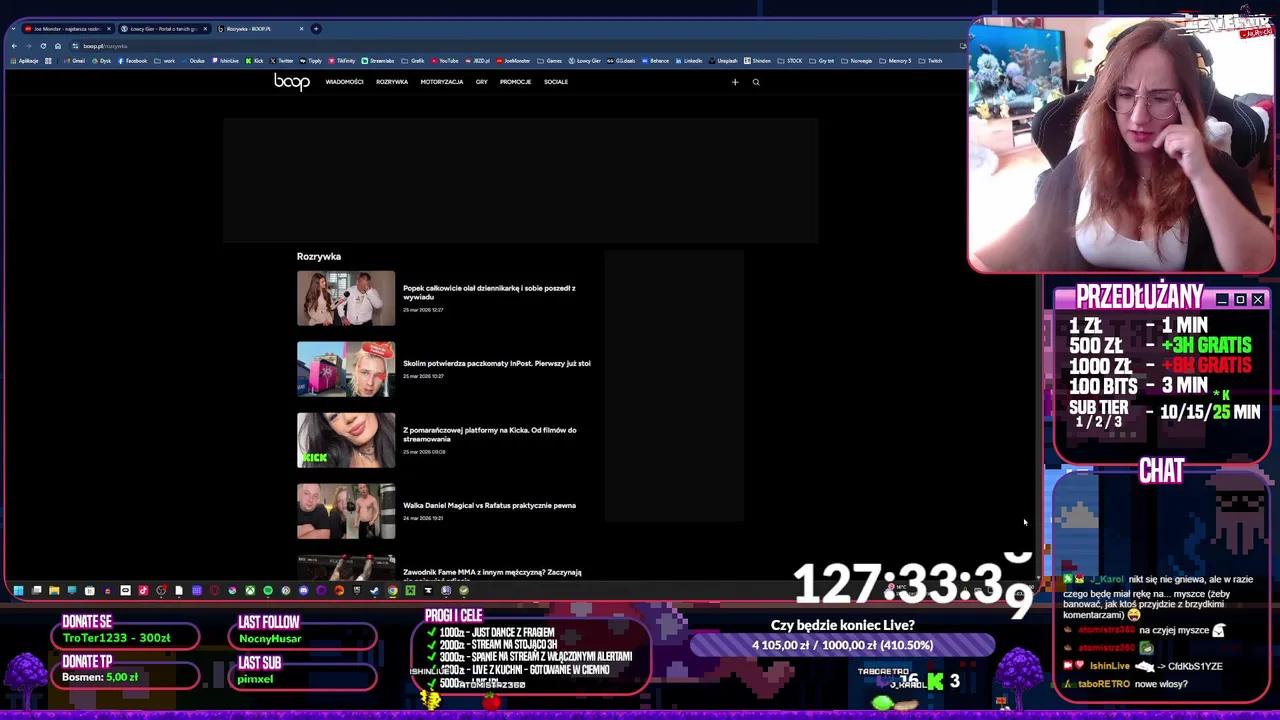The width and height of the screenshot is (1280, 720).
Task: Open Xbox app from taskbar
Action: point(250,590)
